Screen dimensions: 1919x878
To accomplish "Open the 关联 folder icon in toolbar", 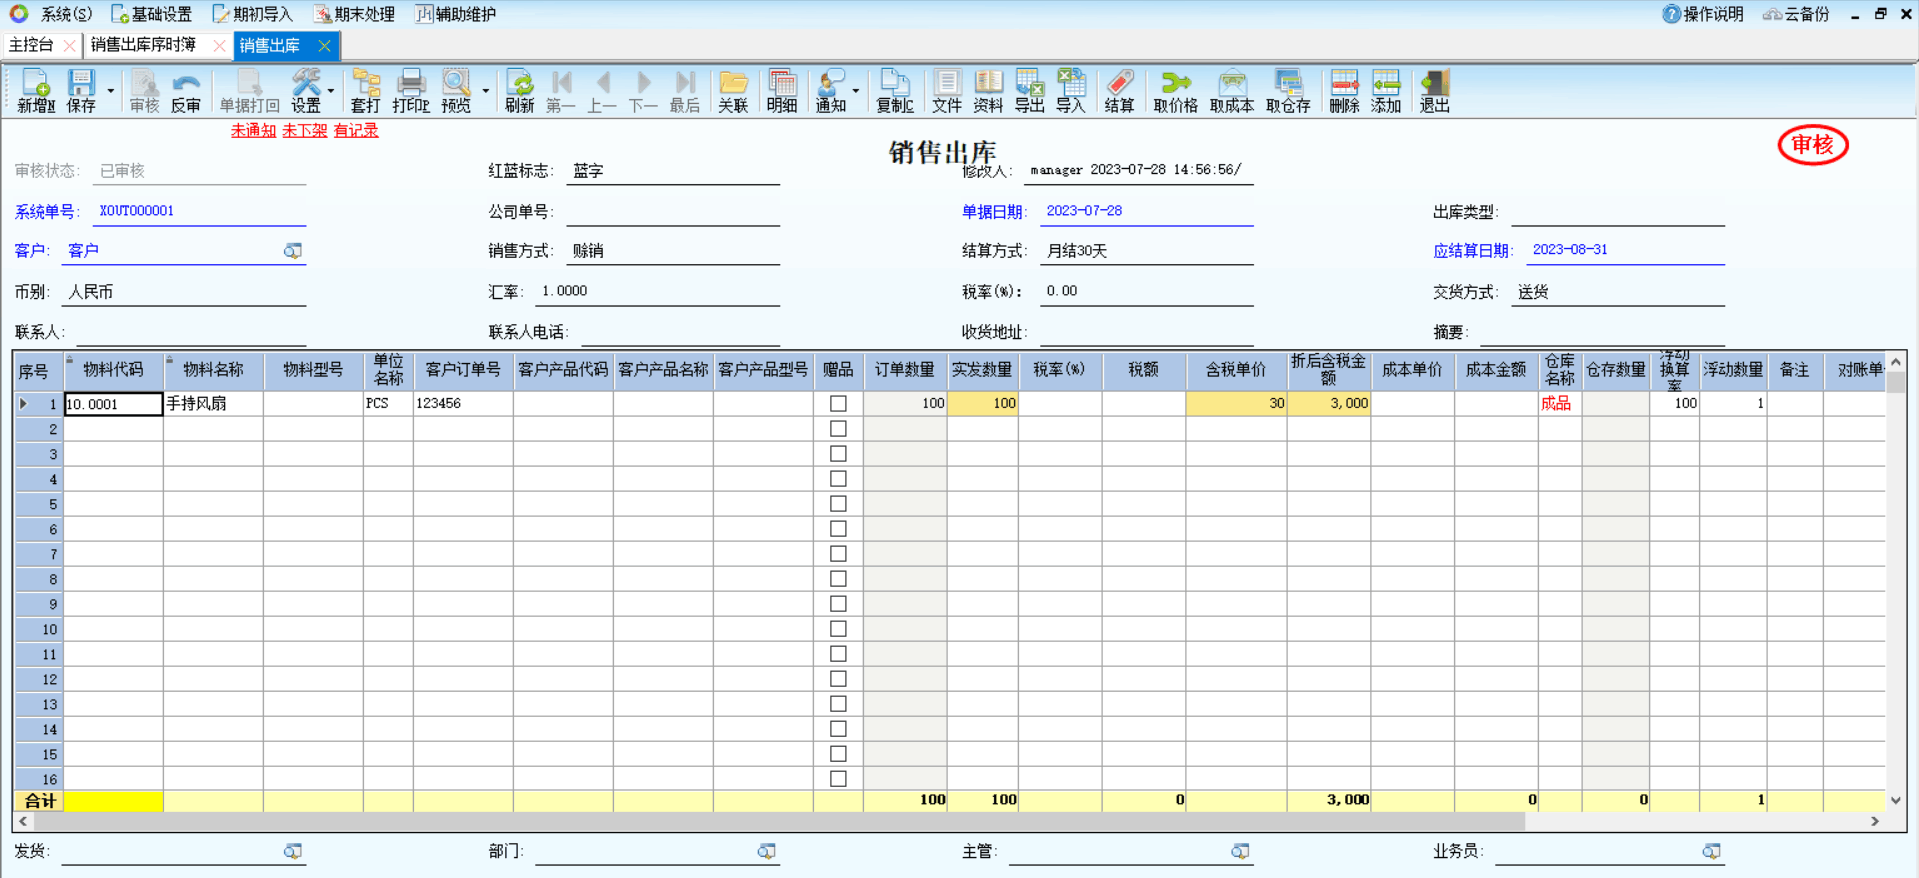I will pos(733,91).
